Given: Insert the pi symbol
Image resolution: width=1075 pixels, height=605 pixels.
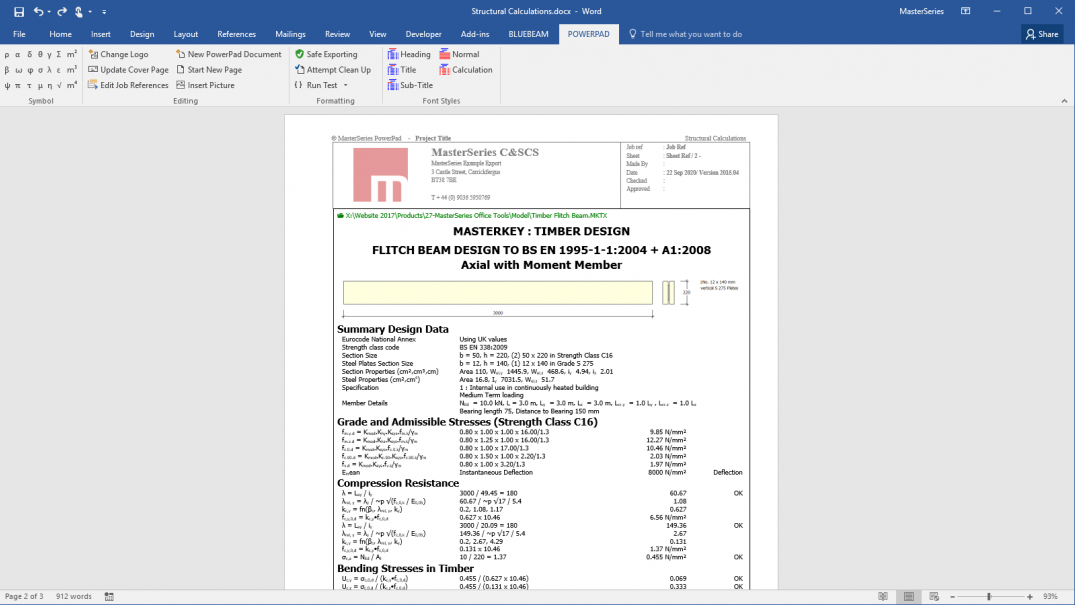Looking at the screenshot, I should 18,86.
